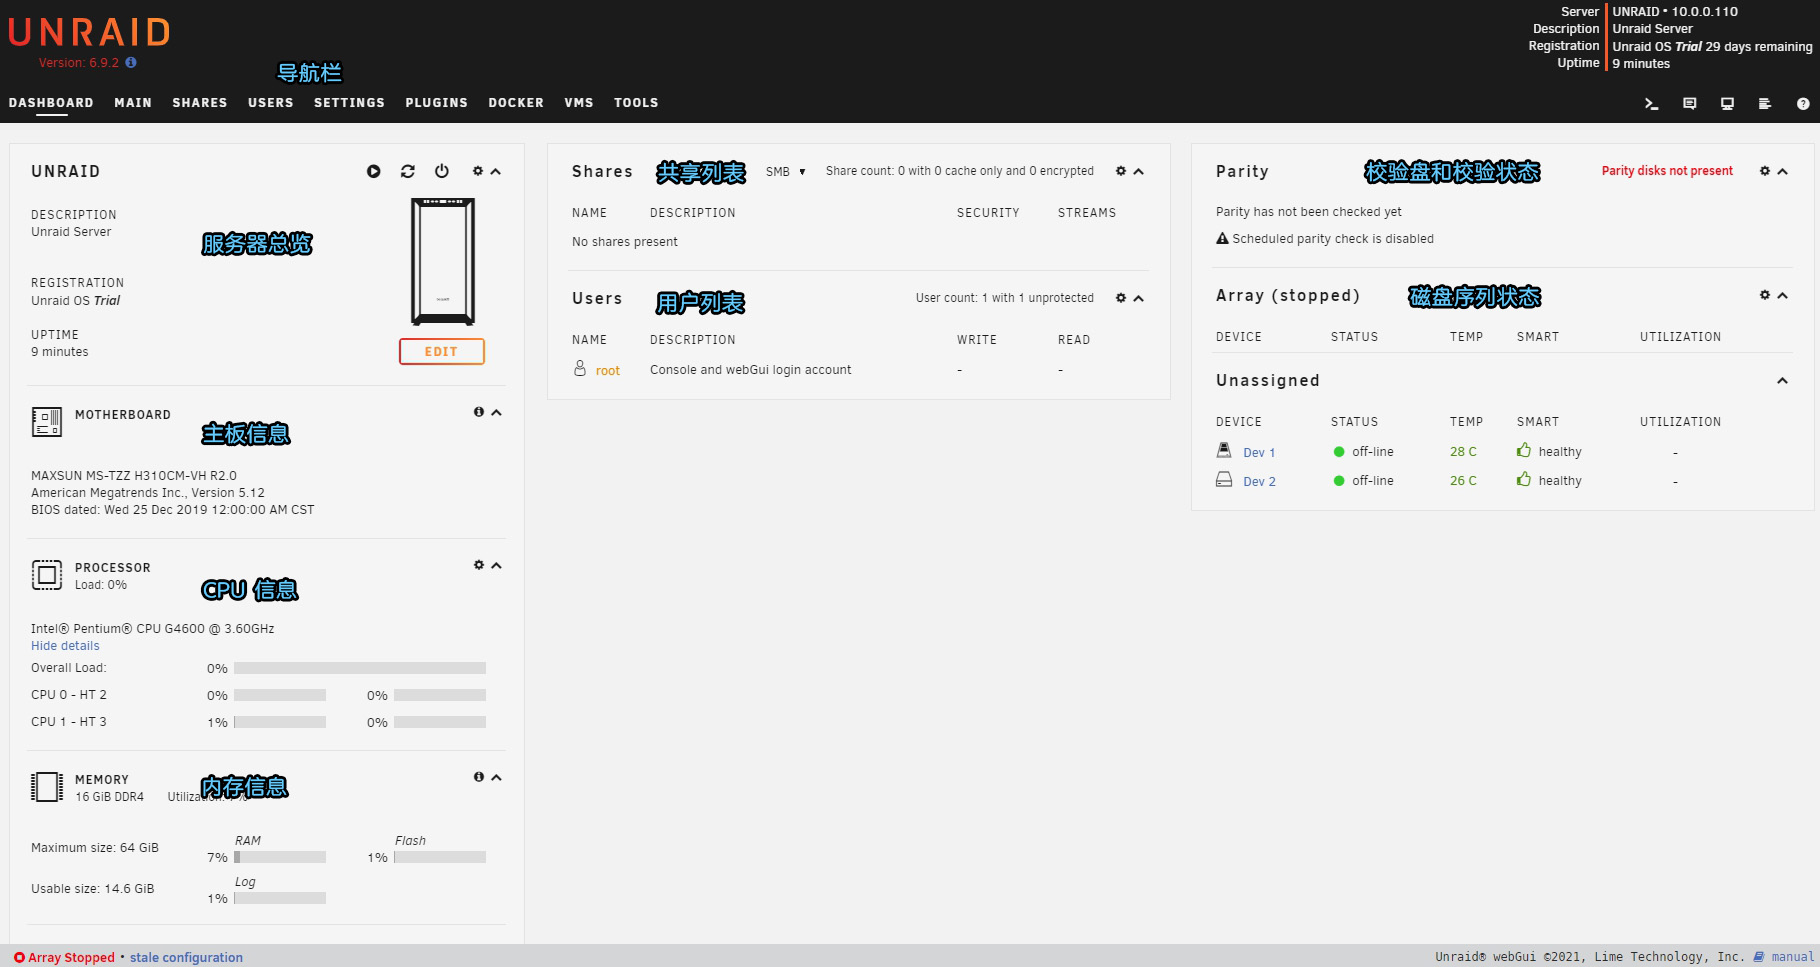The width and height of the screenshot is (1820, 967).
Task: Toggle the help question mark icon
Action: 1803,103
